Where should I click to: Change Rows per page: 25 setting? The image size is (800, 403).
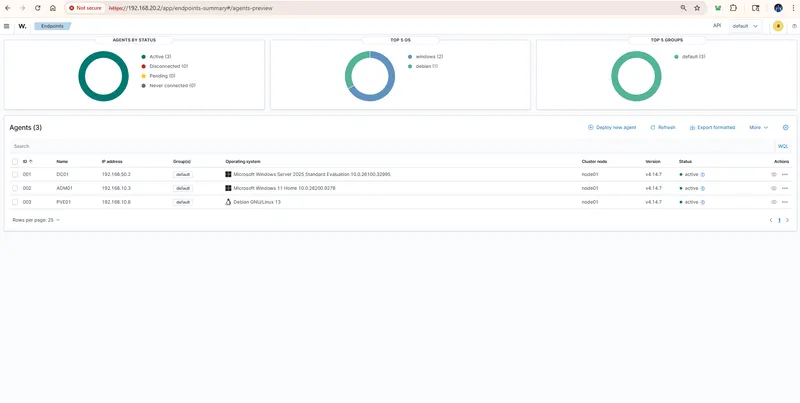(x=36, y=220)
